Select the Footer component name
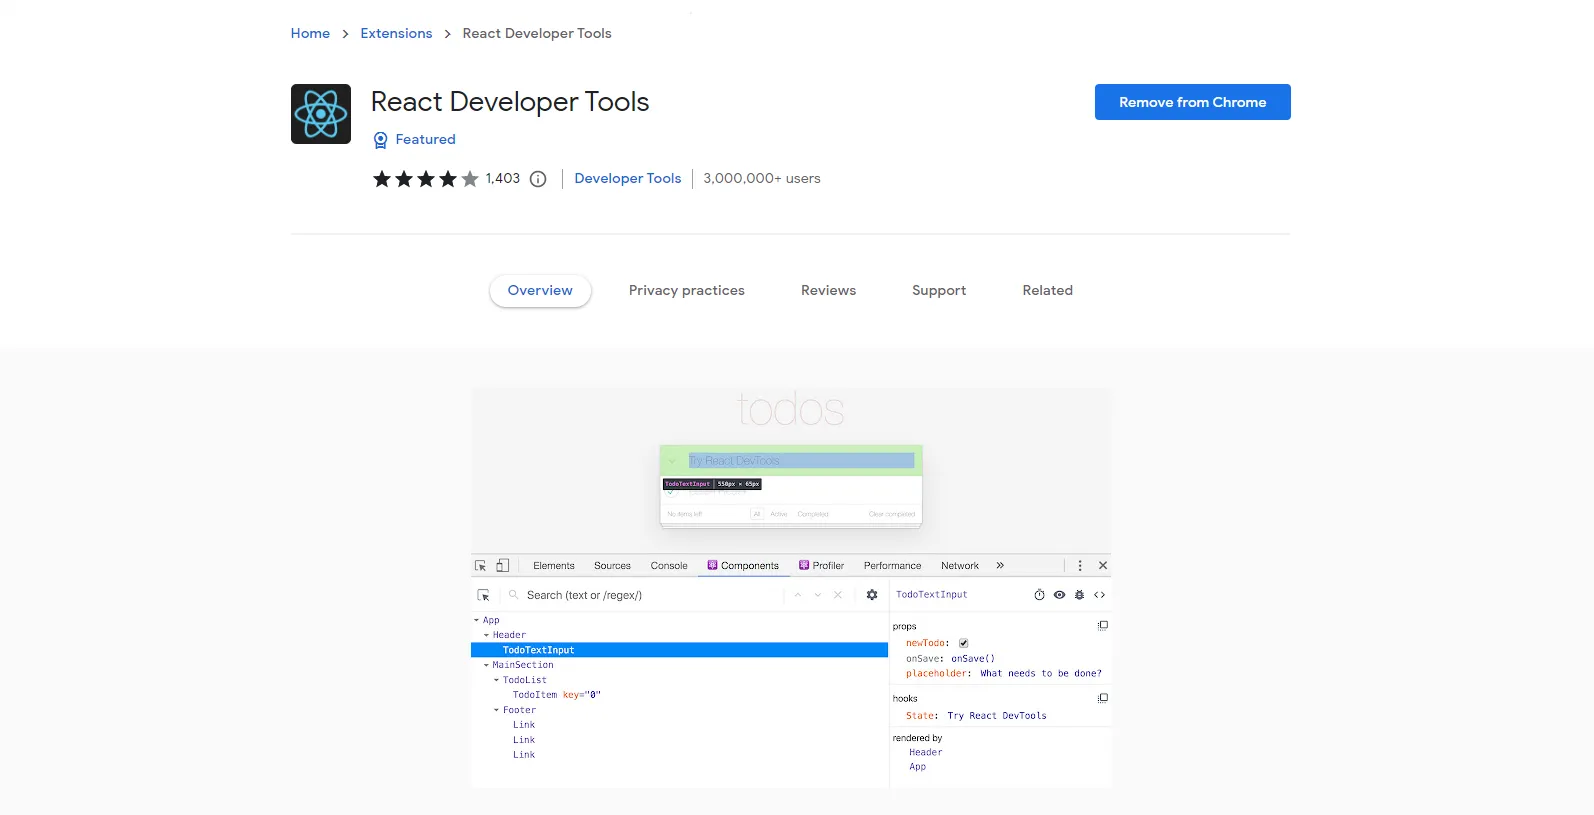The height and width of the screenshot is (815, 1594). (519, 710)
